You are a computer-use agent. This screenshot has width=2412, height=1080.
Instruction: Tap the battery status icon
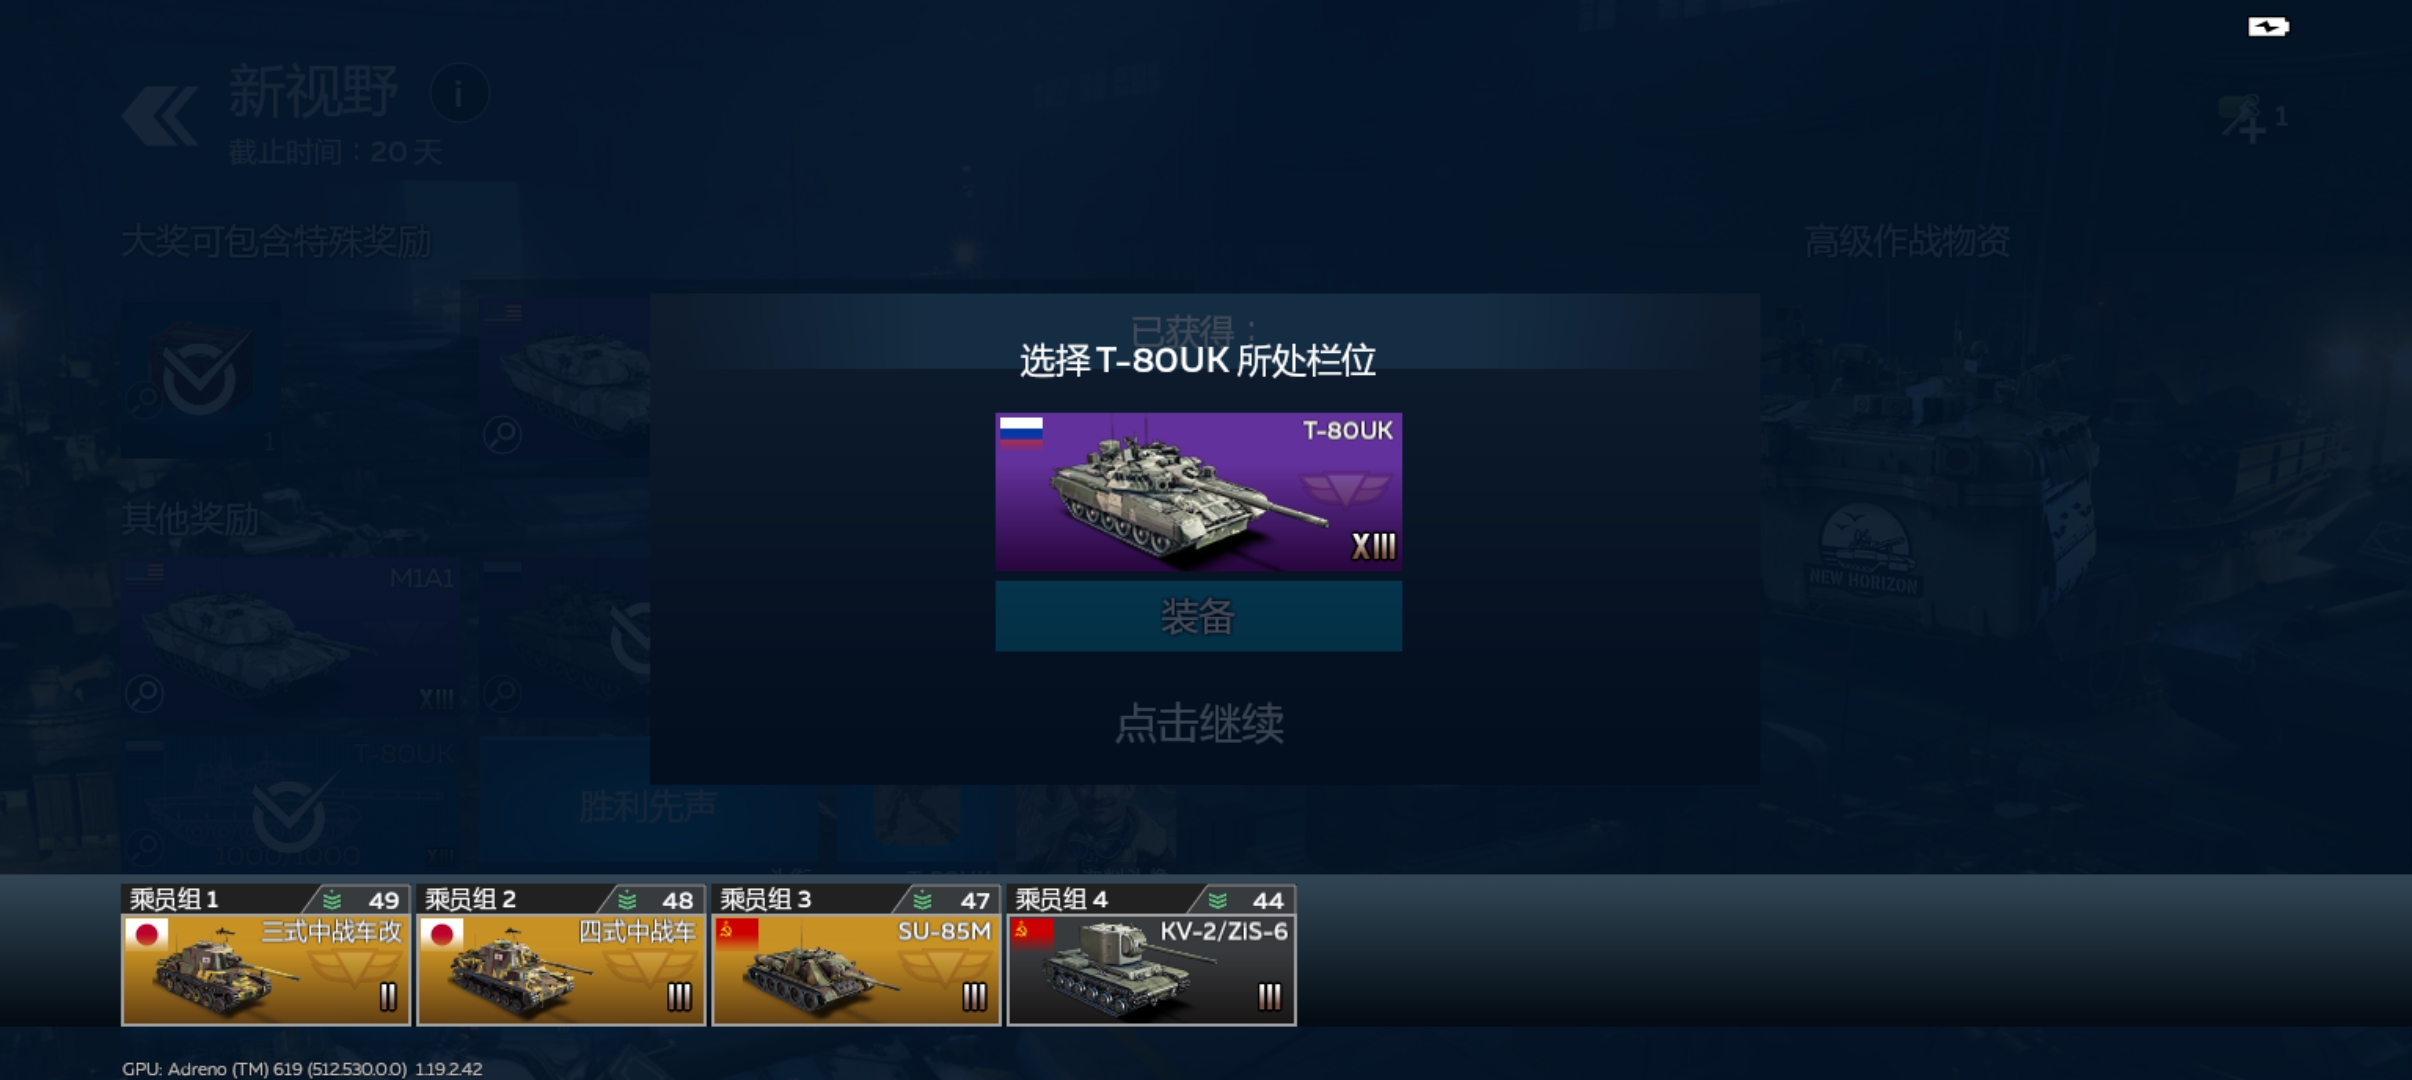coord(2268,27)
